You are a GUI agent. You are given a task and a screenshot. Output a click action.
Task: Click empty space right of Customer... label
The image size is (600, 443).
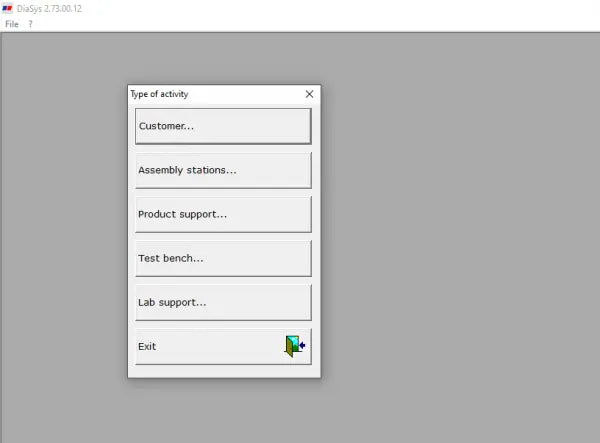coord(253,126)
